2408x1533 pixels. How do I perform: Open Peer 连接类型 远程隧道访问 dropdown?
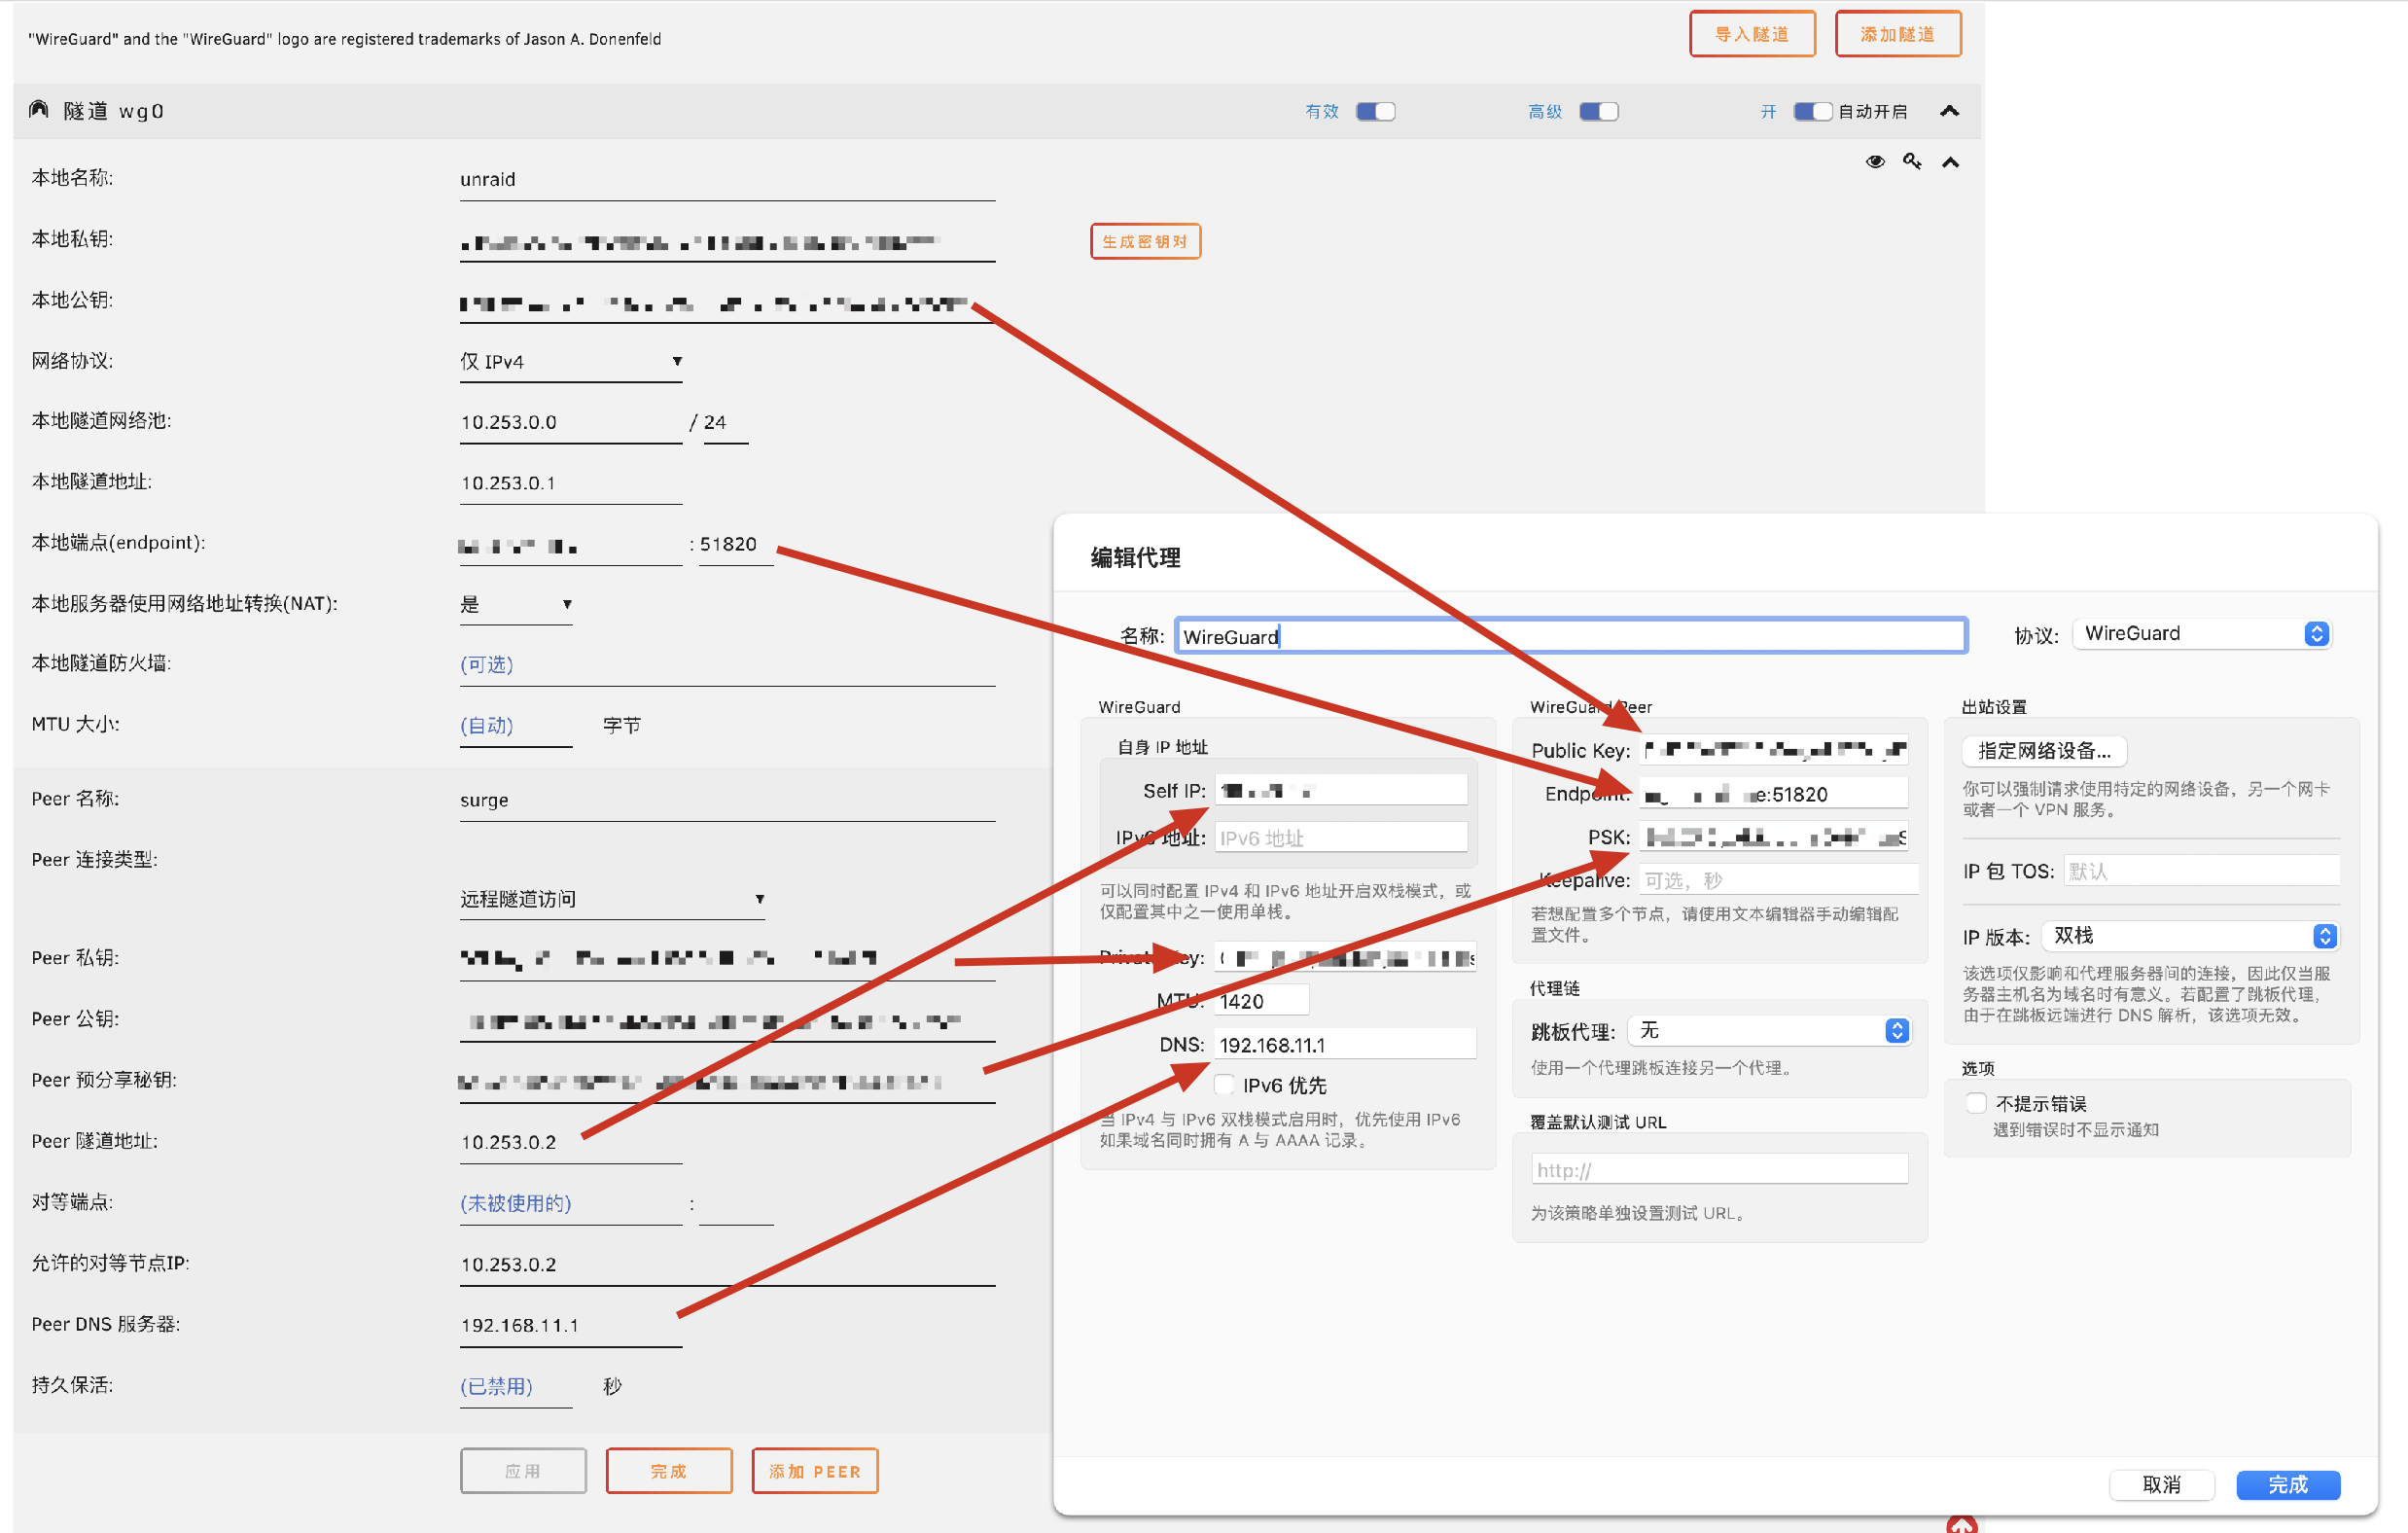[613, 899]
